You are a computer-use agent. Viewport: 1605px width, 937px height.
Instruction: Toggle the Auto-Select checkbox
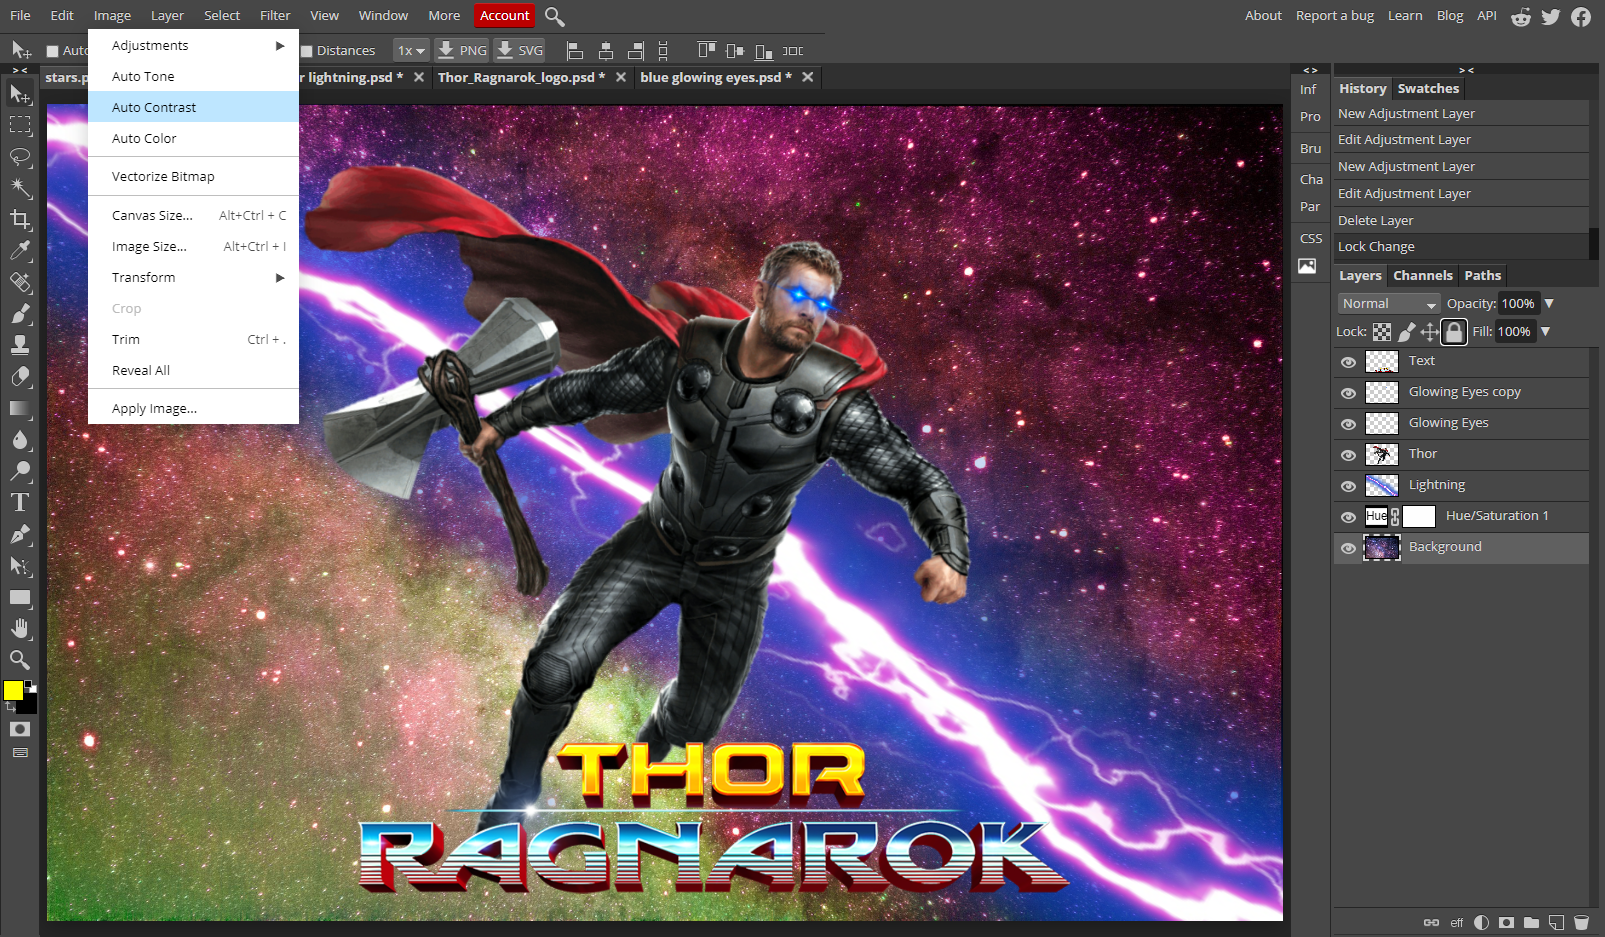(x=53, y=51)
